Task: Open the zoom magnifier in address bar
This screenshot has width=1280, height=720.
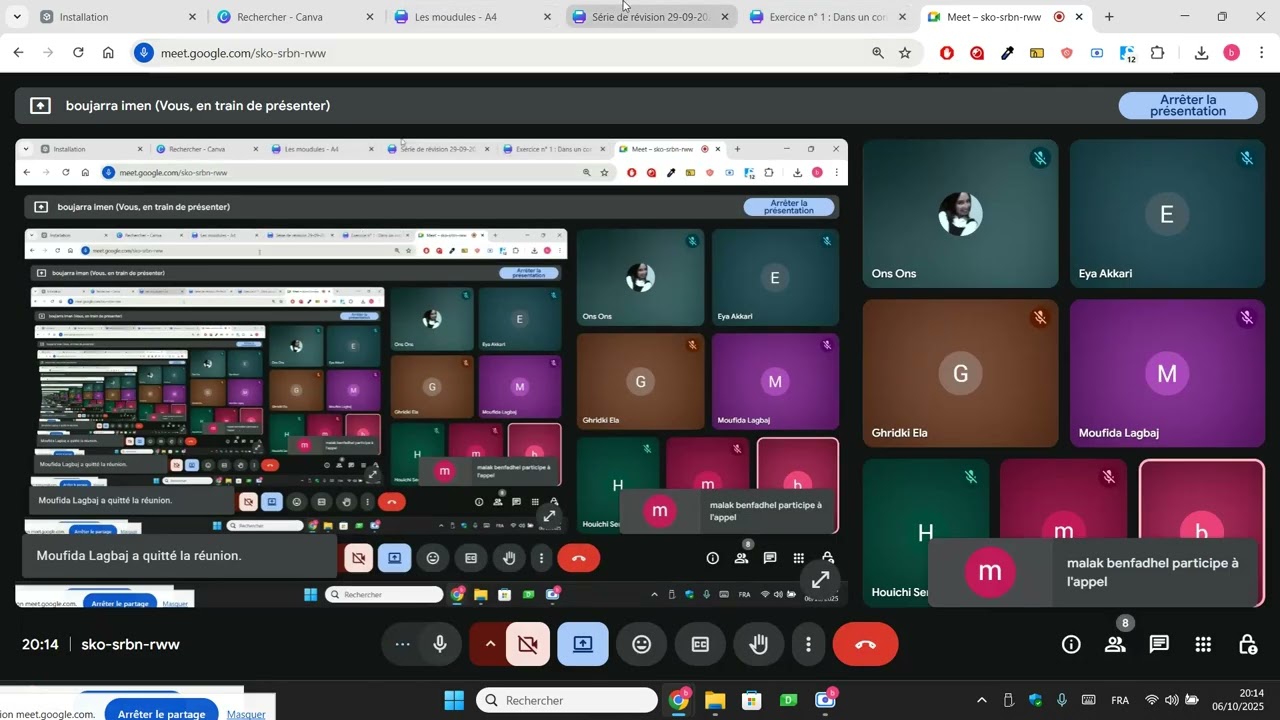Action: (878, 53)
